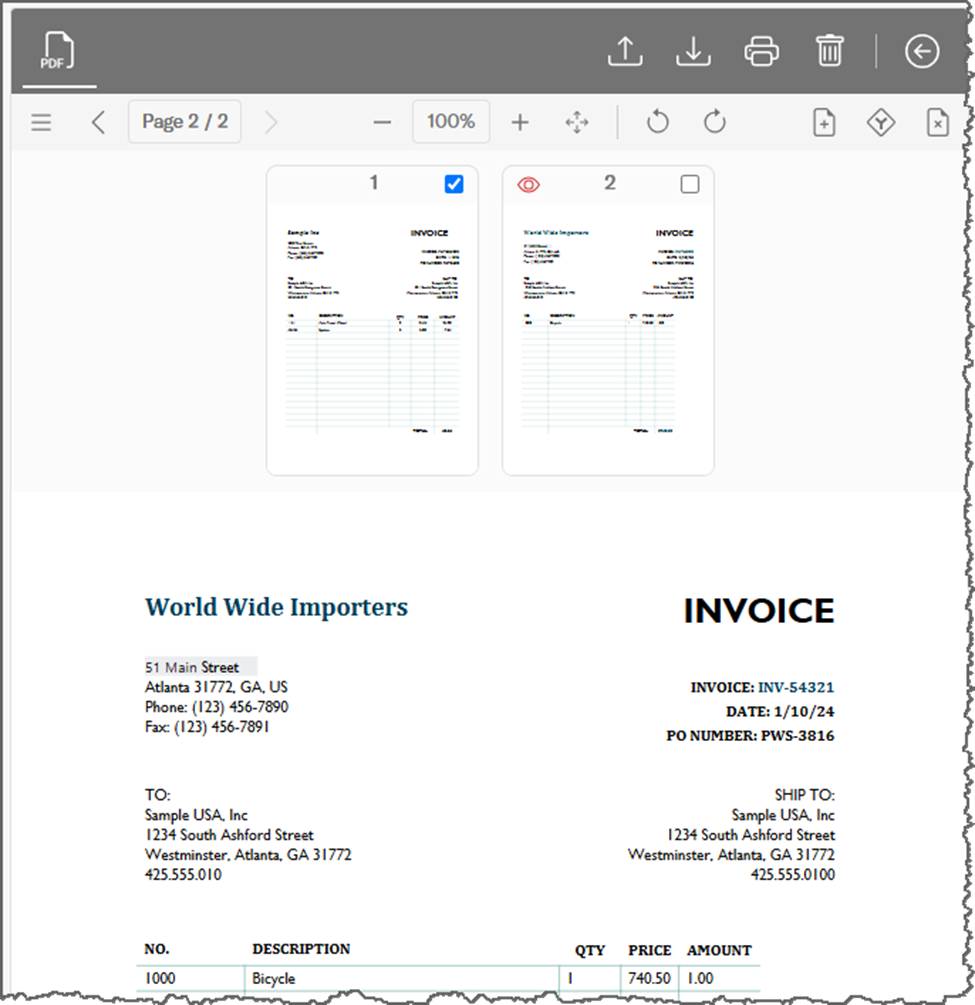Click the 1.00 amount cell

719,978
